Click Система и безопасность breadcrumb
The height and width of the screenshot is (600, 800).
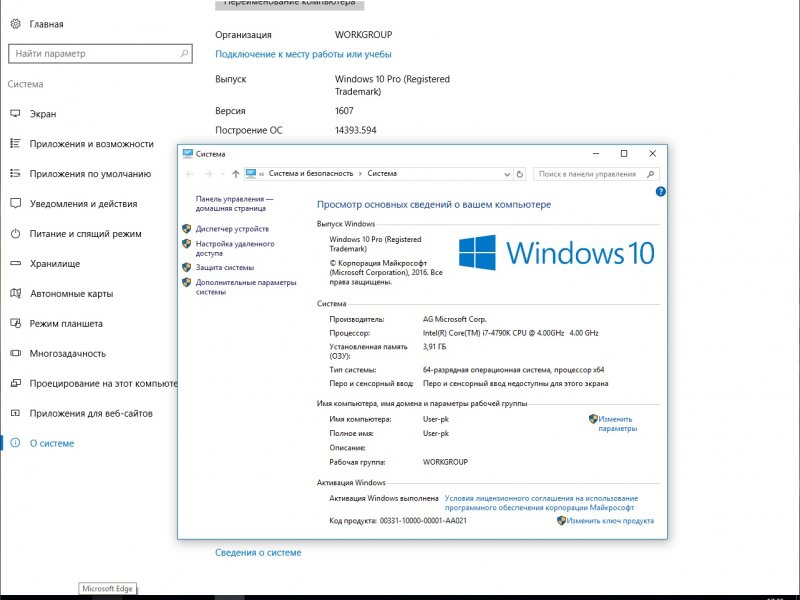[311, 173]
